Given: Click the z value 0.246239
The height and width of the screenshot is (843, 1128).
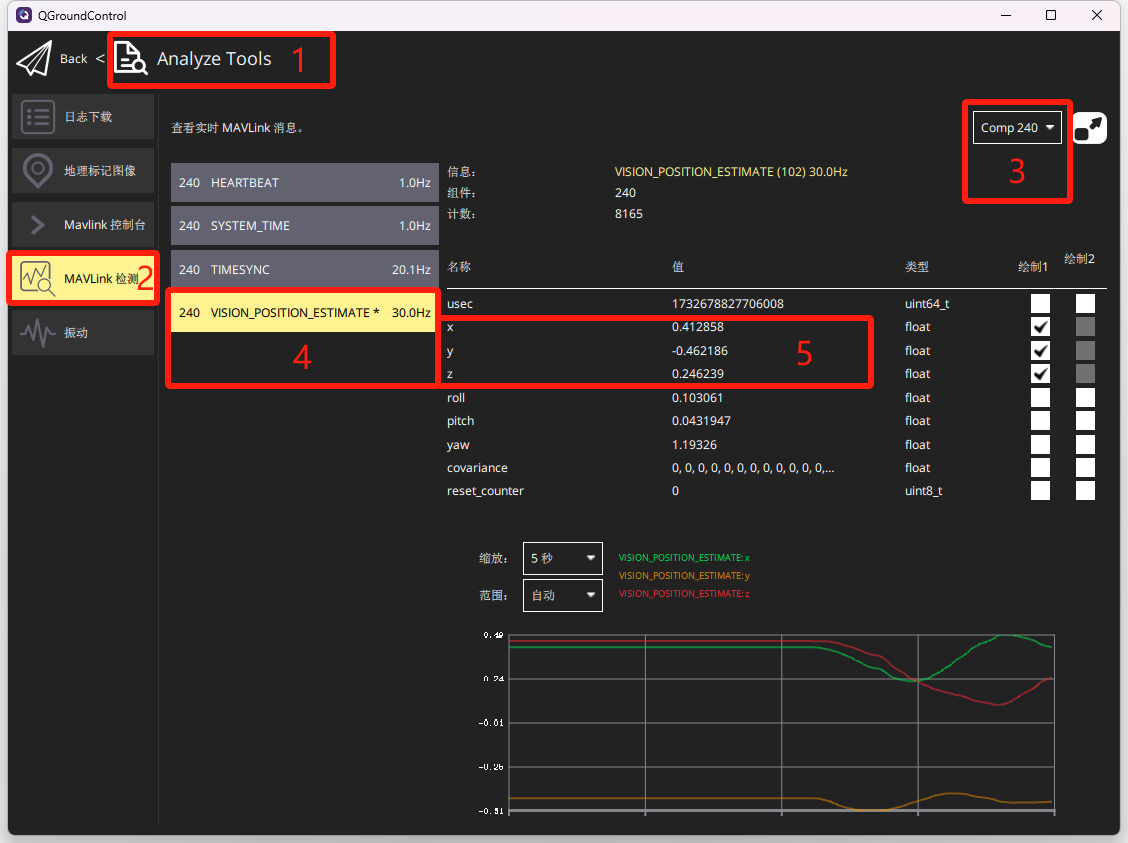Looking at the screenshot, I should tap(697, 373).
